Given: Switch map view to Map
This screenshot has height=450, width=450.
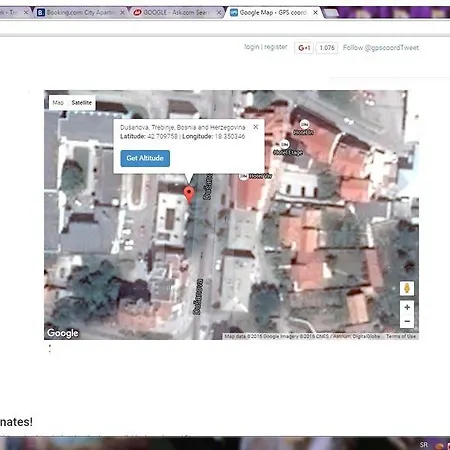Looking at the screenshot, I should [58, 103].
